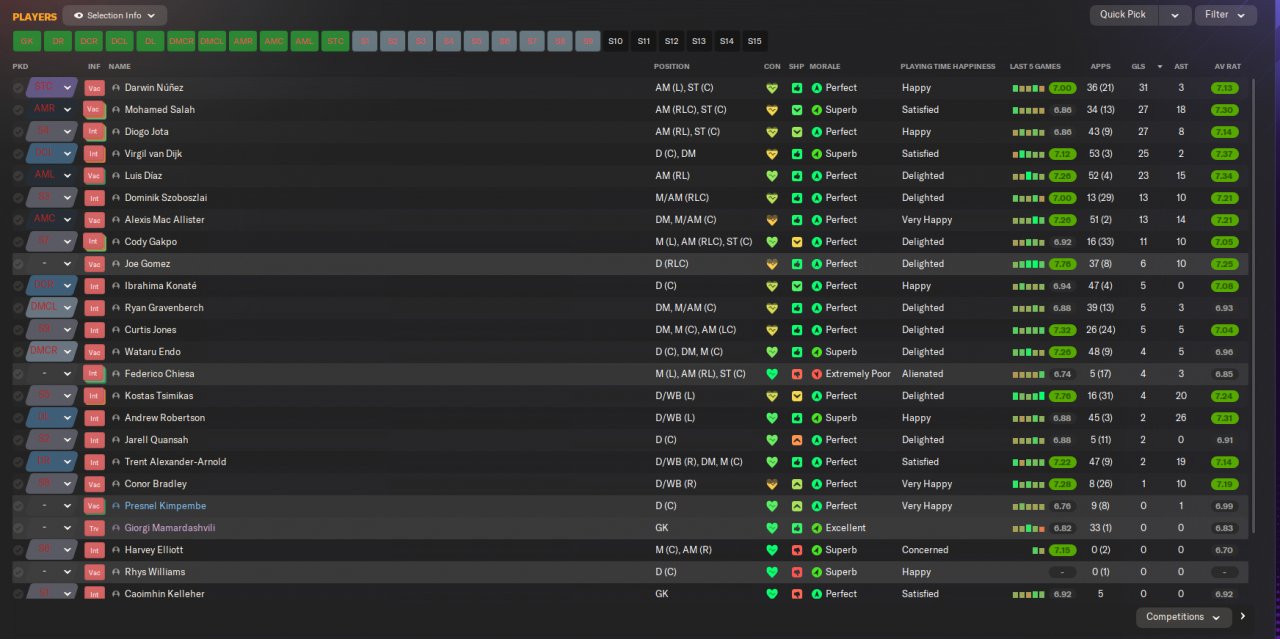Open the Quick Pick arrow dropdown
This screenshot has height=639, width=1280.
click(x=1175, y=15)
